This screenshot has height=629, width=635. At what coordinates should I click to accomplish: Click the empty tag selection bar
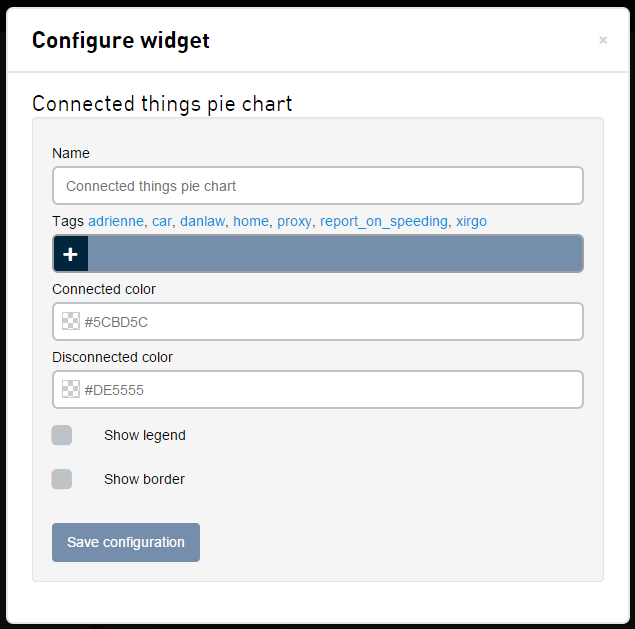[334, 254]
